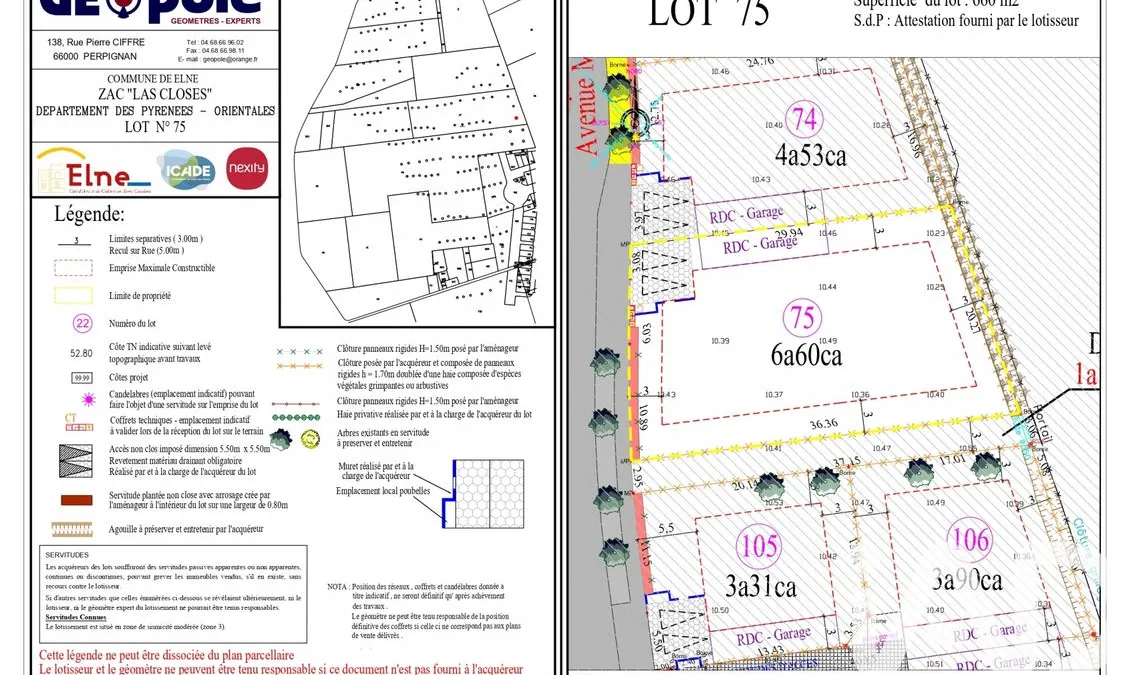Click the "LOT N° 75" title text
1131x675 pixels.
point(155,127)
